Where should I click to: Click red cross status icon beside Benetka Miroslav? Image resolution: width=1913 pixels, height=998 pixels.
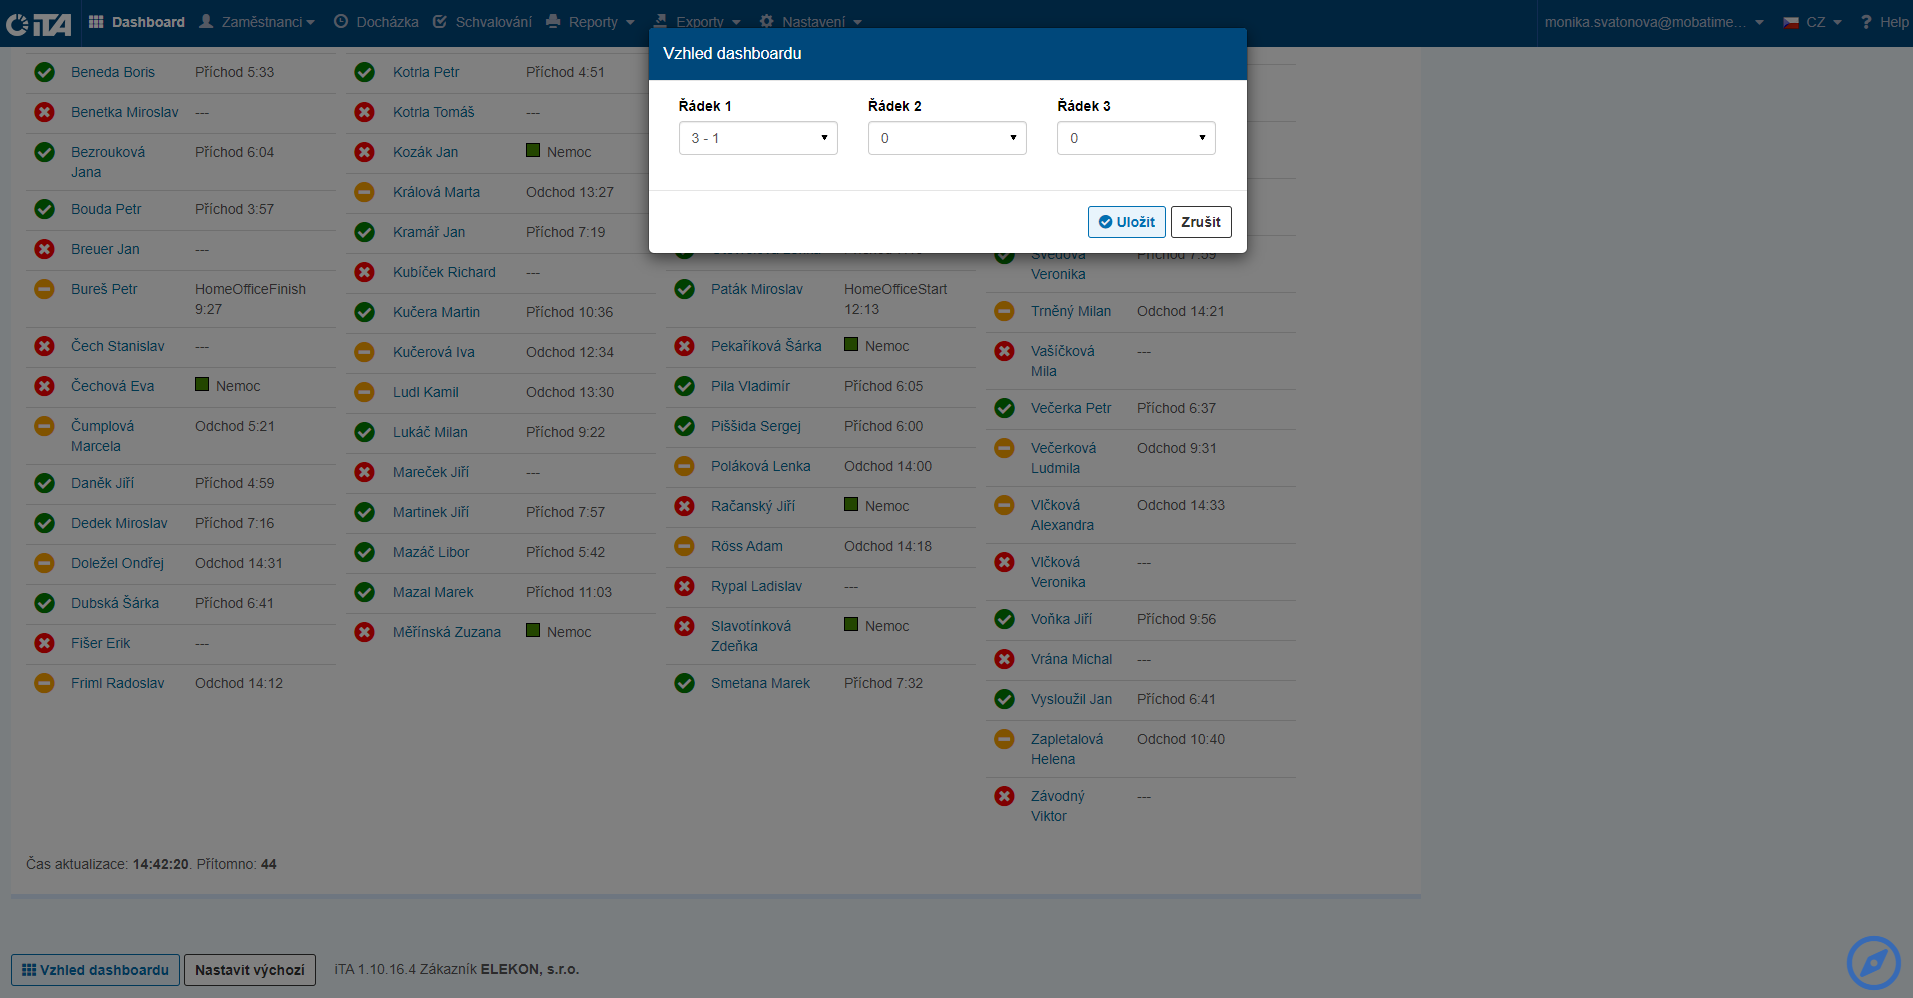click(x=45, y=112)
